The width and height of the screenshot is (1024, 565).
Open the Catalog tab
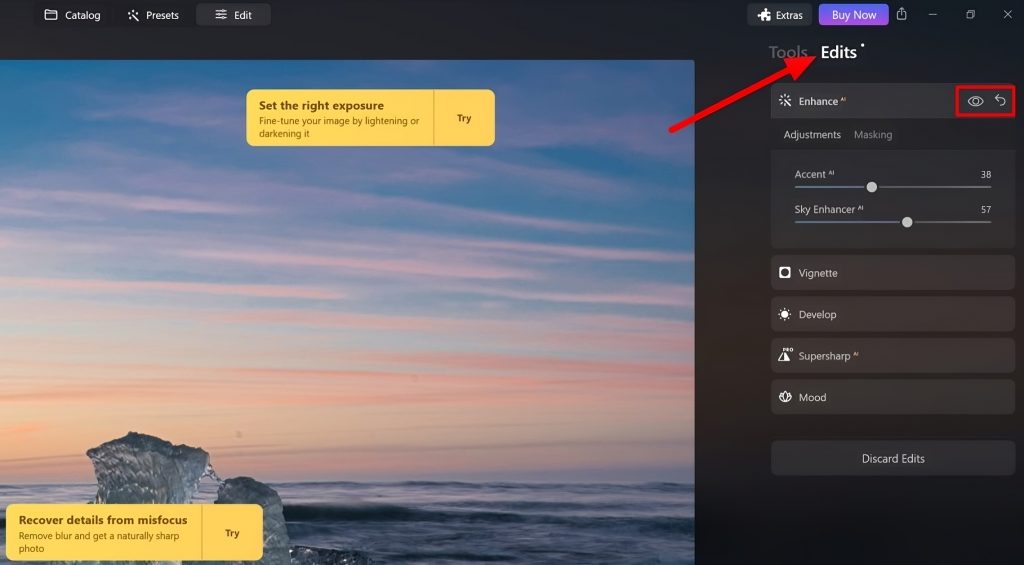point(72,15)
